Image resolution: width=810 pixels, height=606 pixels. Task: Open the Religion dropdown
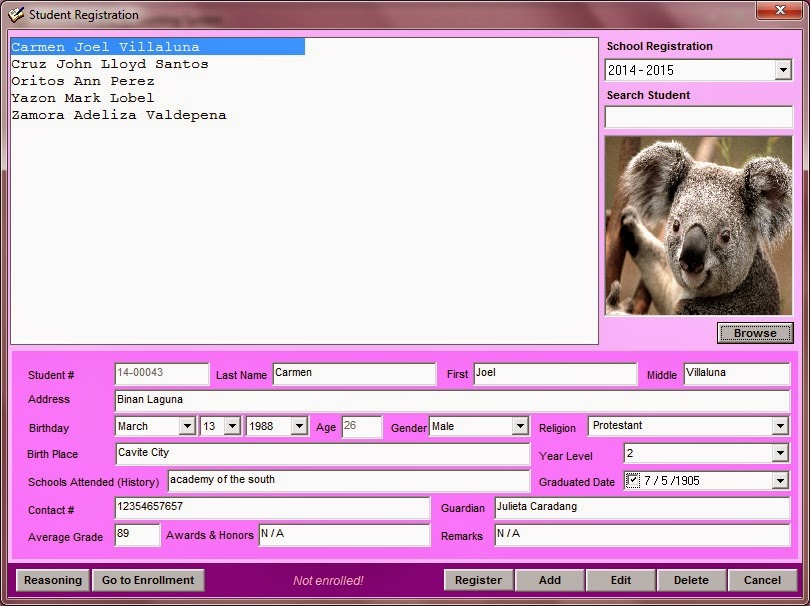tap(780, 426)
